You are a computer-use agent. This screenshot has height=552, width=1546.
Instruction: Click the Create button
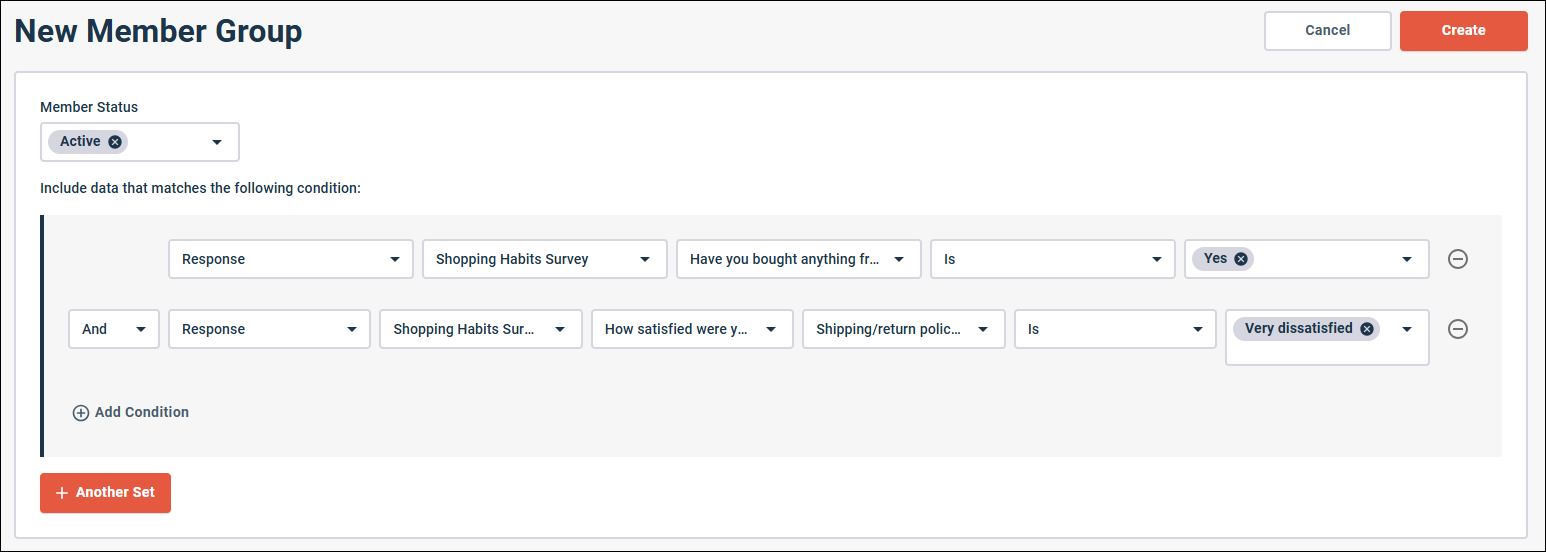[x=1463, y=31]
